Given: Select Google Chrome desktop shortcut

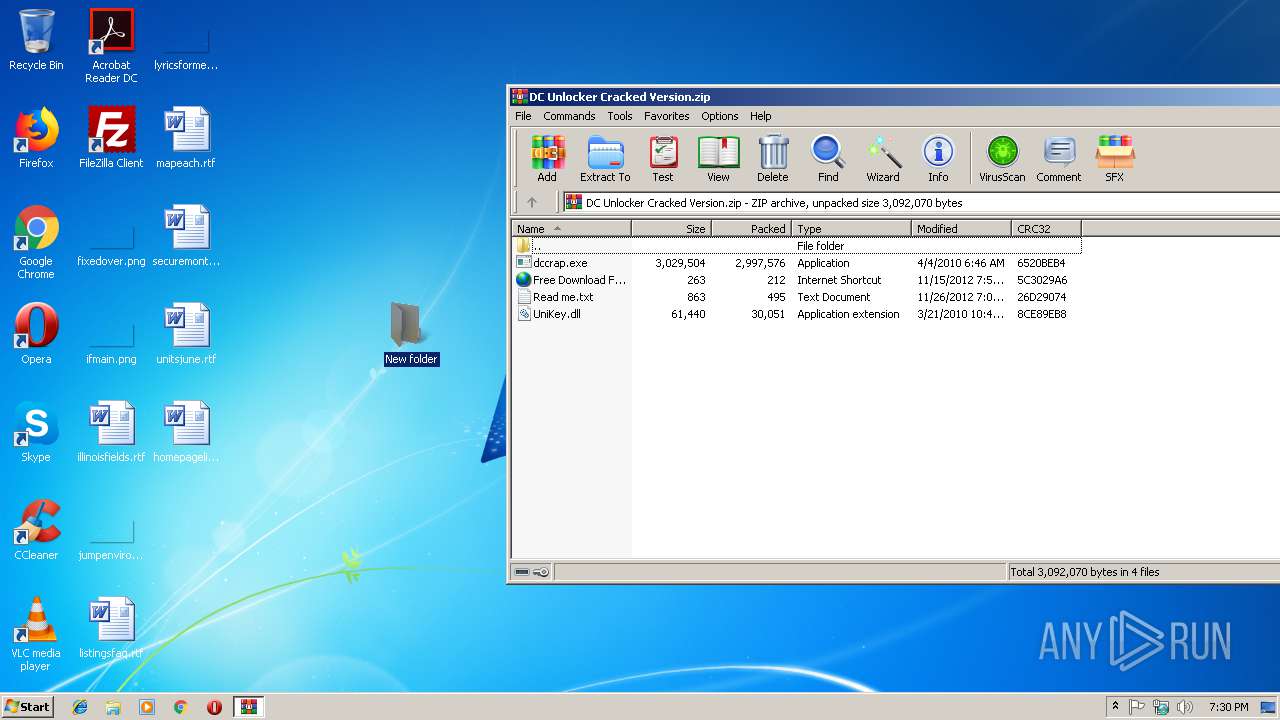Looking at the screenshot, I should click(36, 242).
